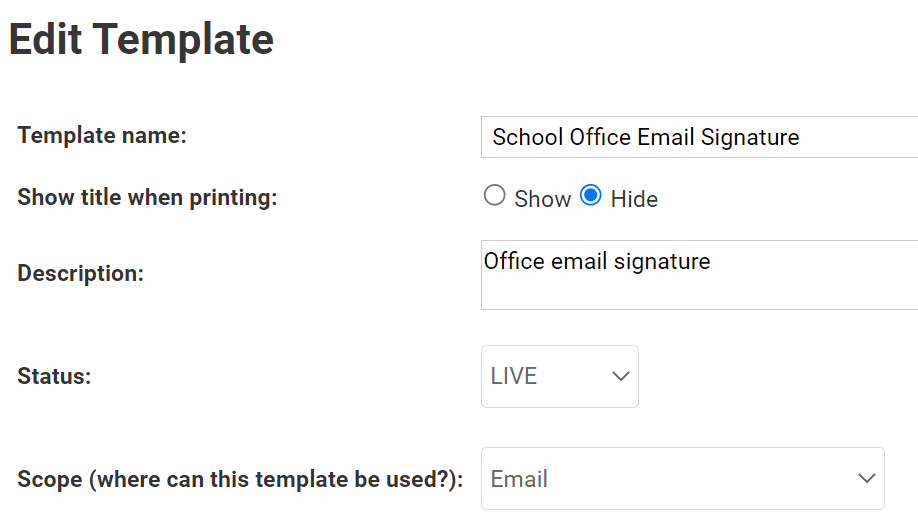Screen dimensions: 918x524
Task: Click the "Show title when printing:" label
Action: pyautogui.click(x=147, y=197)
